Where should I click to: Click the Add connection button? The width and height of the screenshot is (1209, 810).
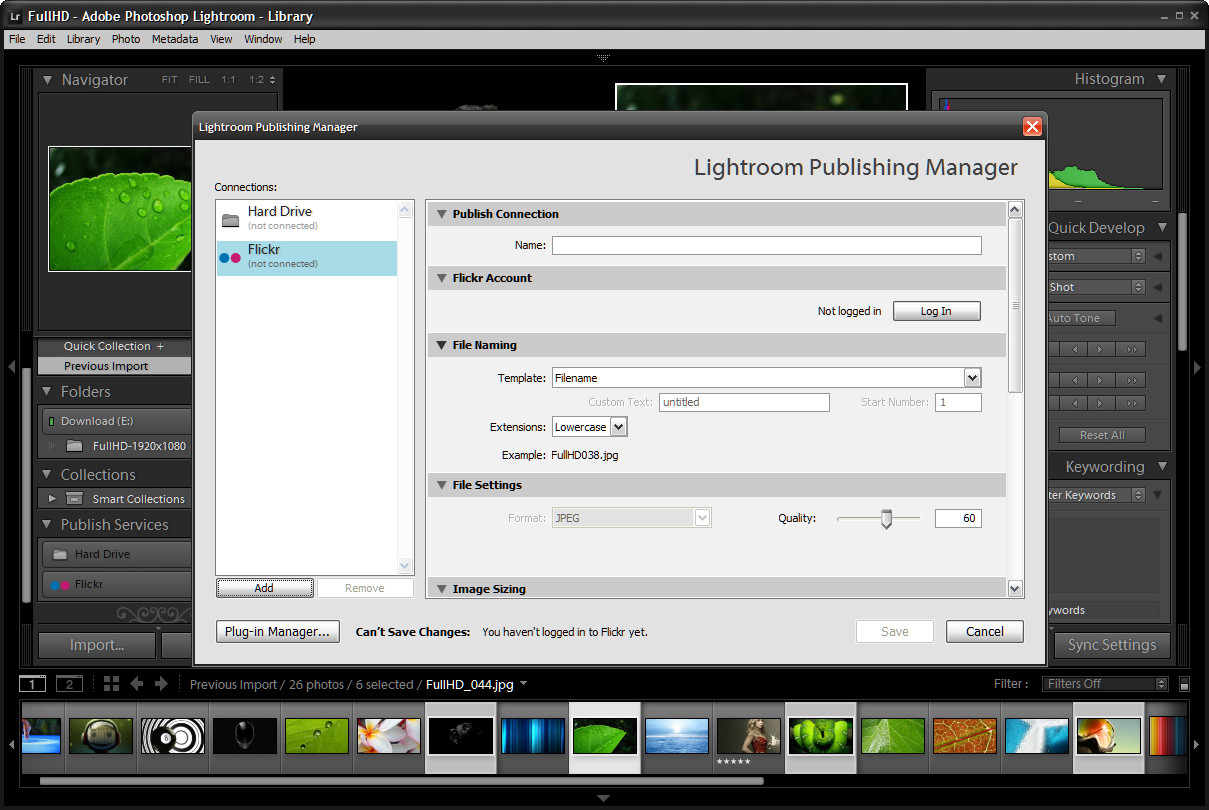tap(264, 588)
